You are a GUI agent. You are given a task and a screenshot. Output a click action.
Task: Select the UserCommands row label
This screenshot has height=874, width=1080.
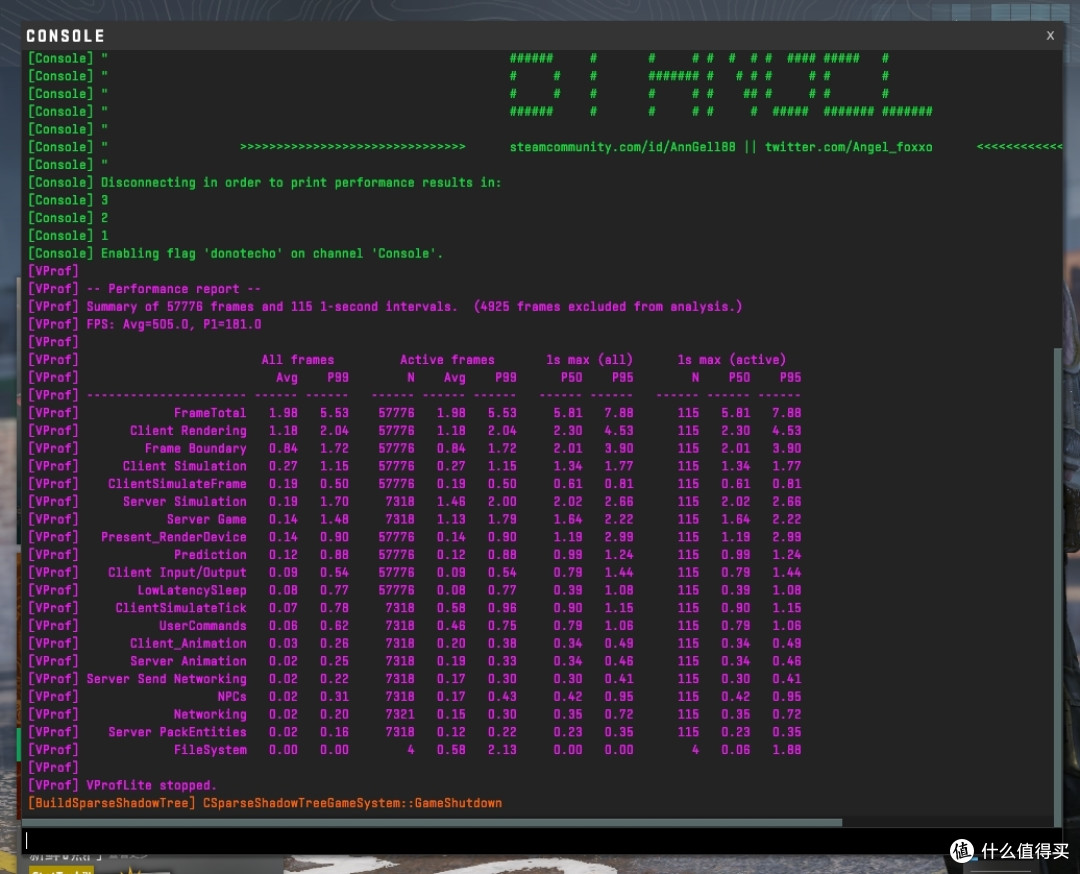pos(202,625)
